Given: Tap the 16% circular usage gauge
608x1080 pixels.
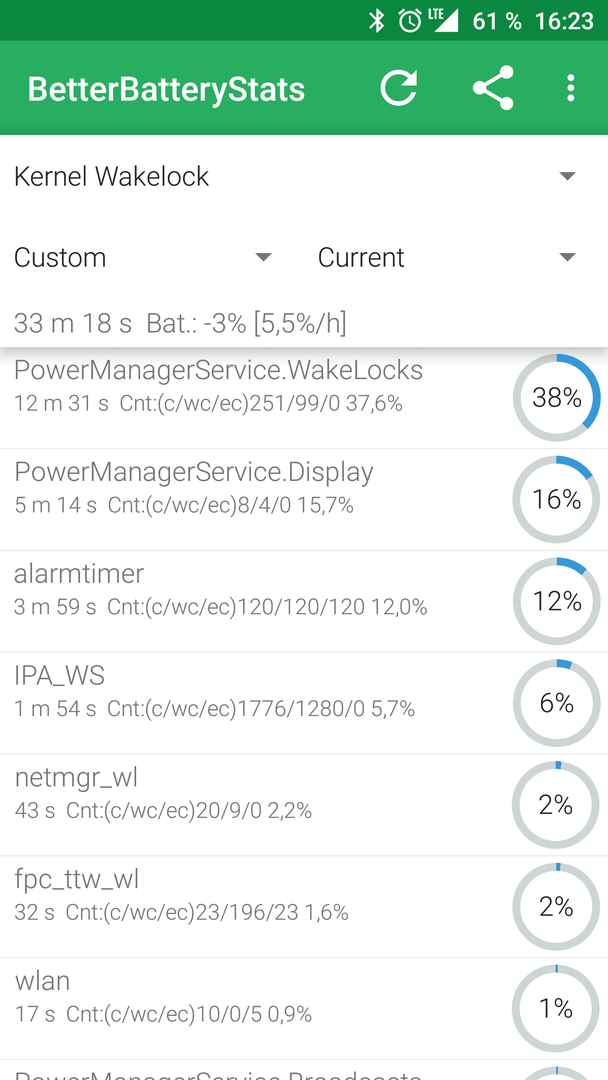Looking at the screenshot, I should pos(556,499).
